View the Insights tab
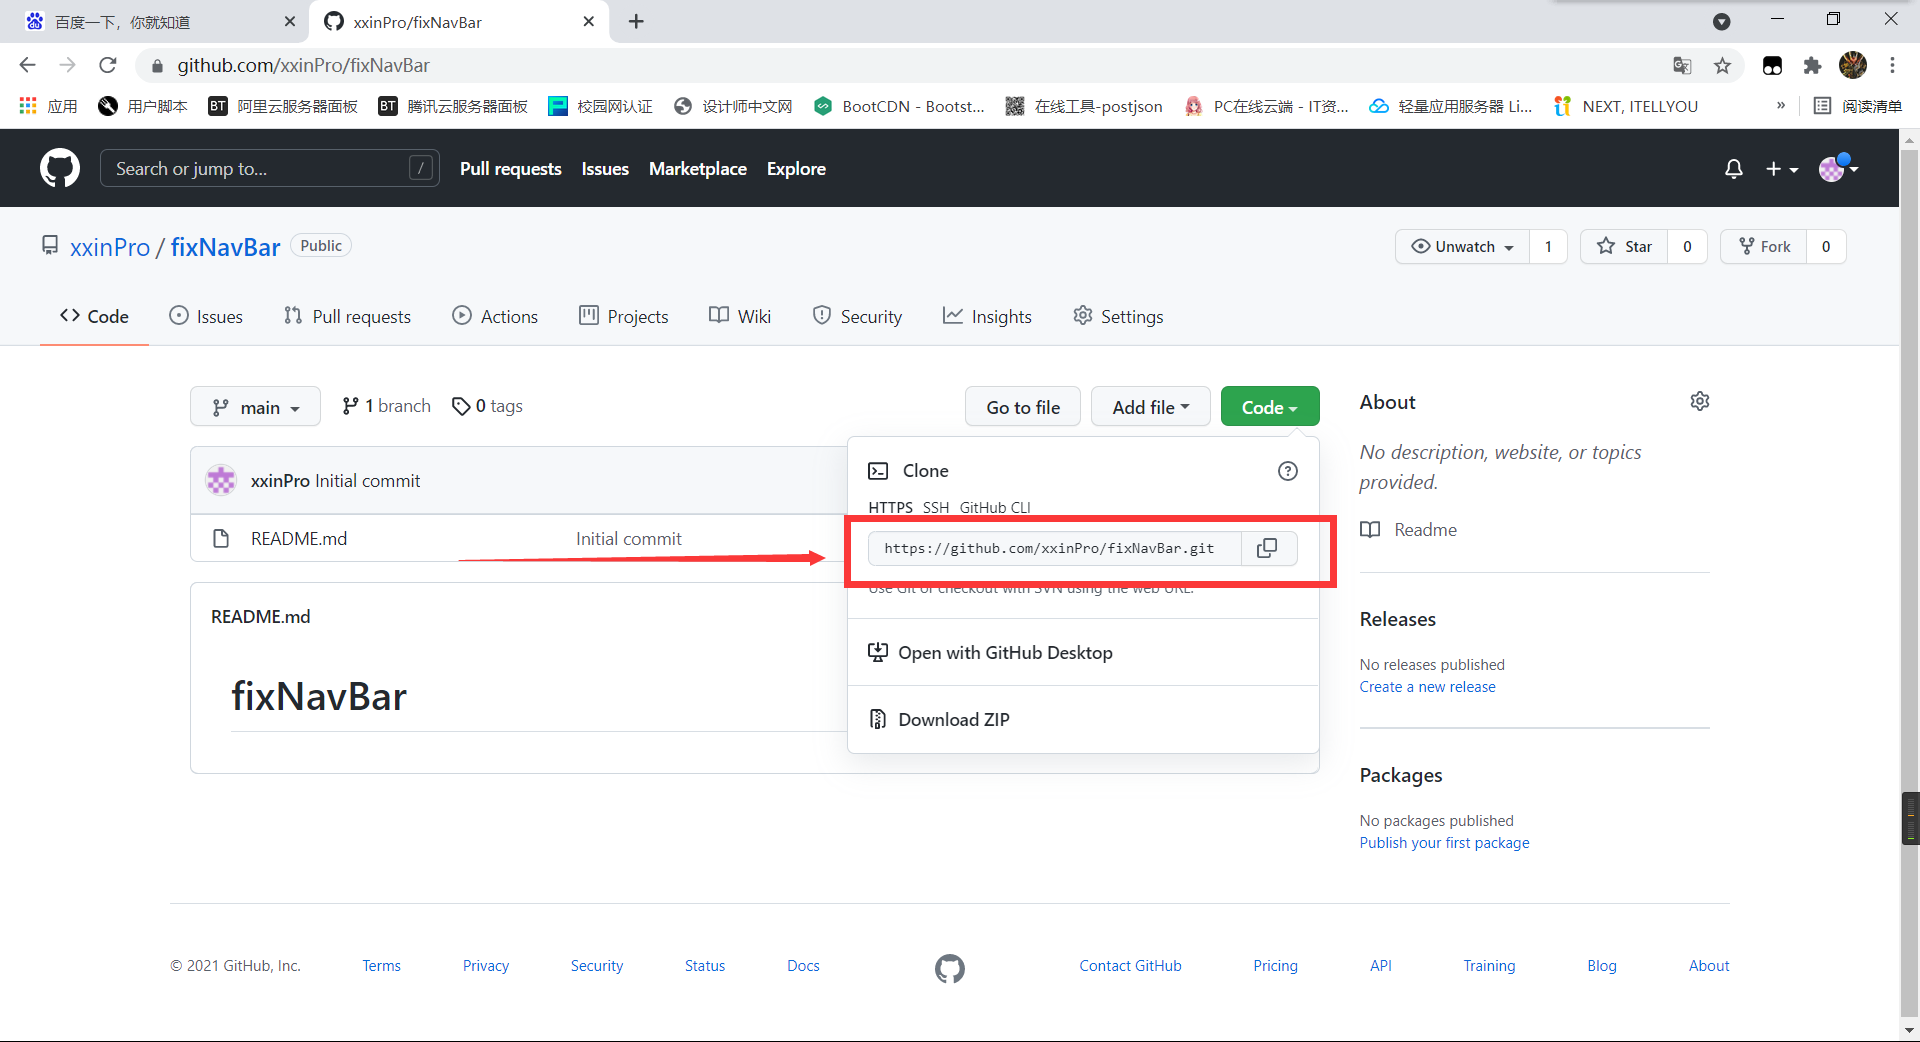 (x=987, y=316)
